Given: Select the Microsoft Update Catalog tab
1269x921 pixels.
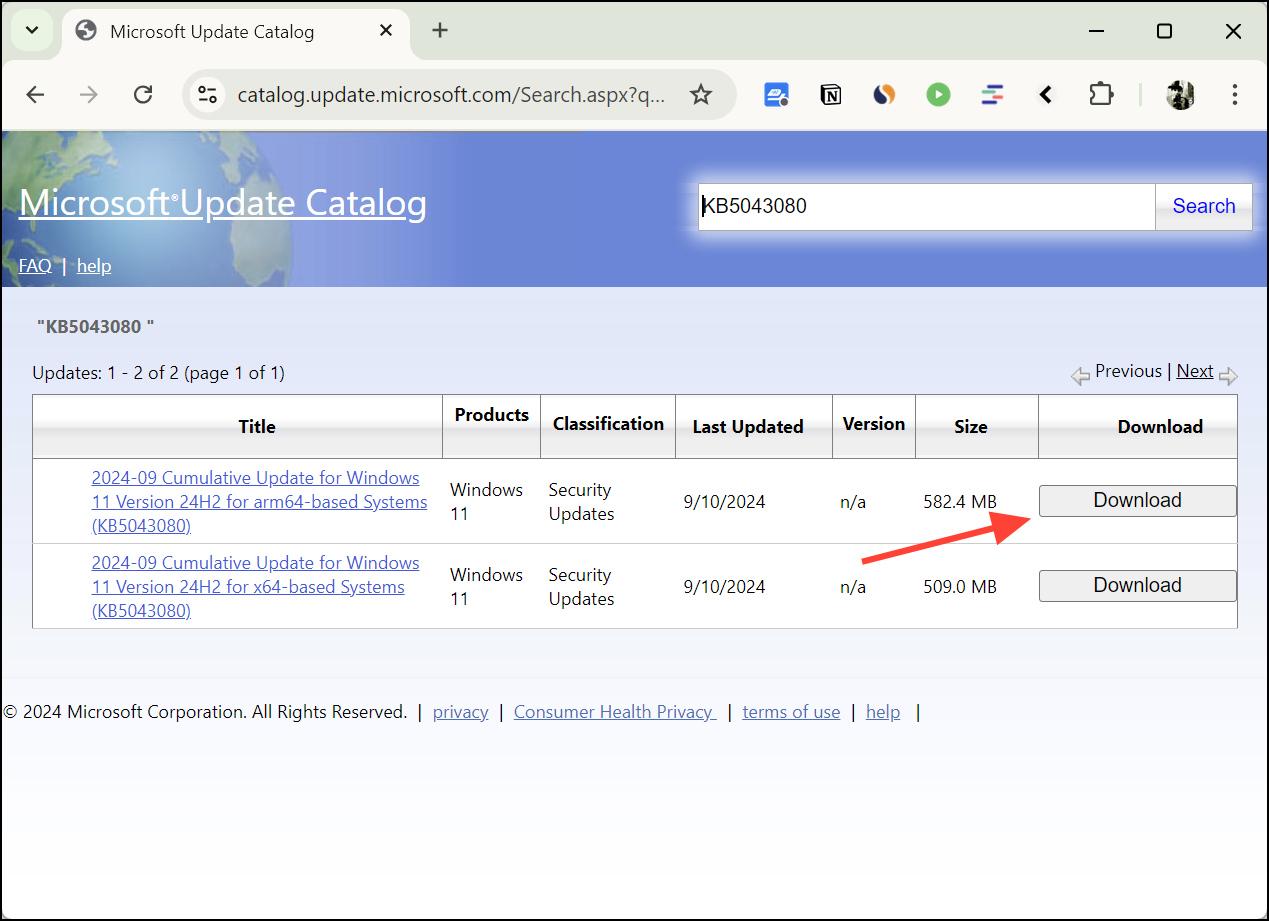Looking at the screenshot, I should tap(236, 32).
